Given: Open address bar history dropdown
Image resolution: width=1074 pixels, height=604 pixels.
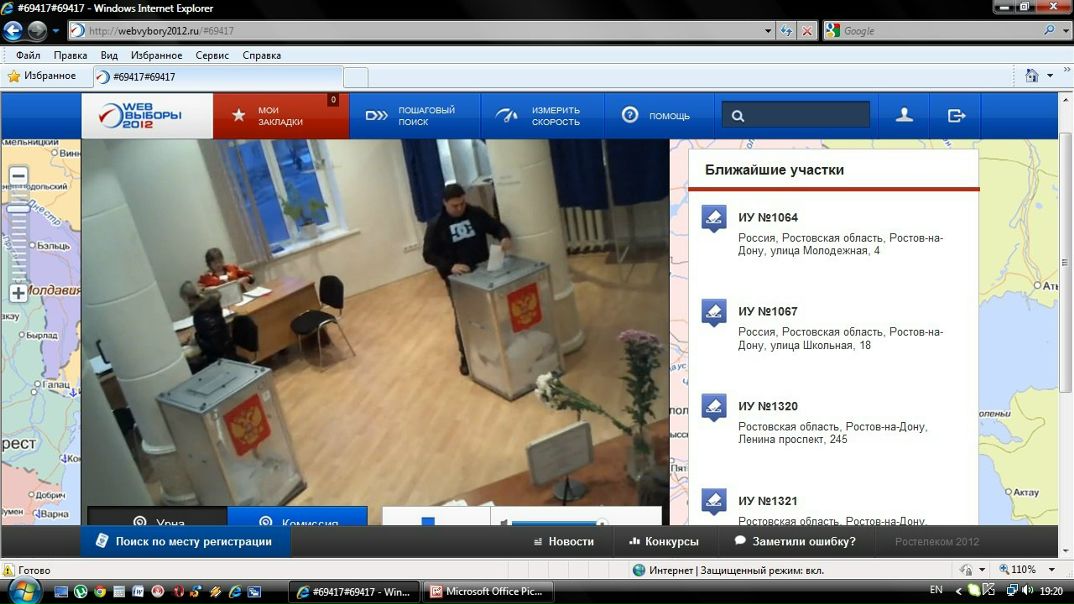Looking at the screenshot, I should pos(768,31).
